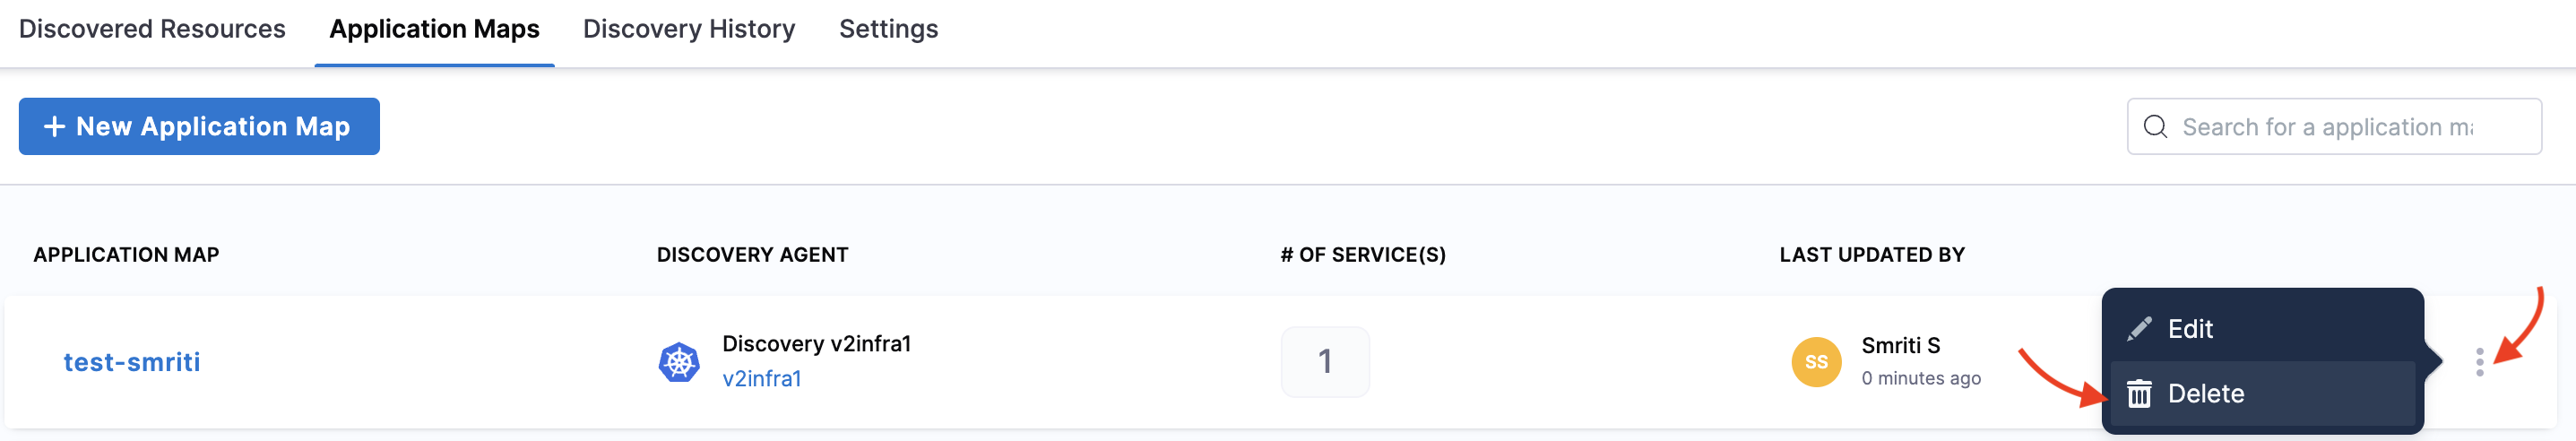Click the magnifying glass search icon
The height and width of the screenshot is (441, 2576).
2155,127
